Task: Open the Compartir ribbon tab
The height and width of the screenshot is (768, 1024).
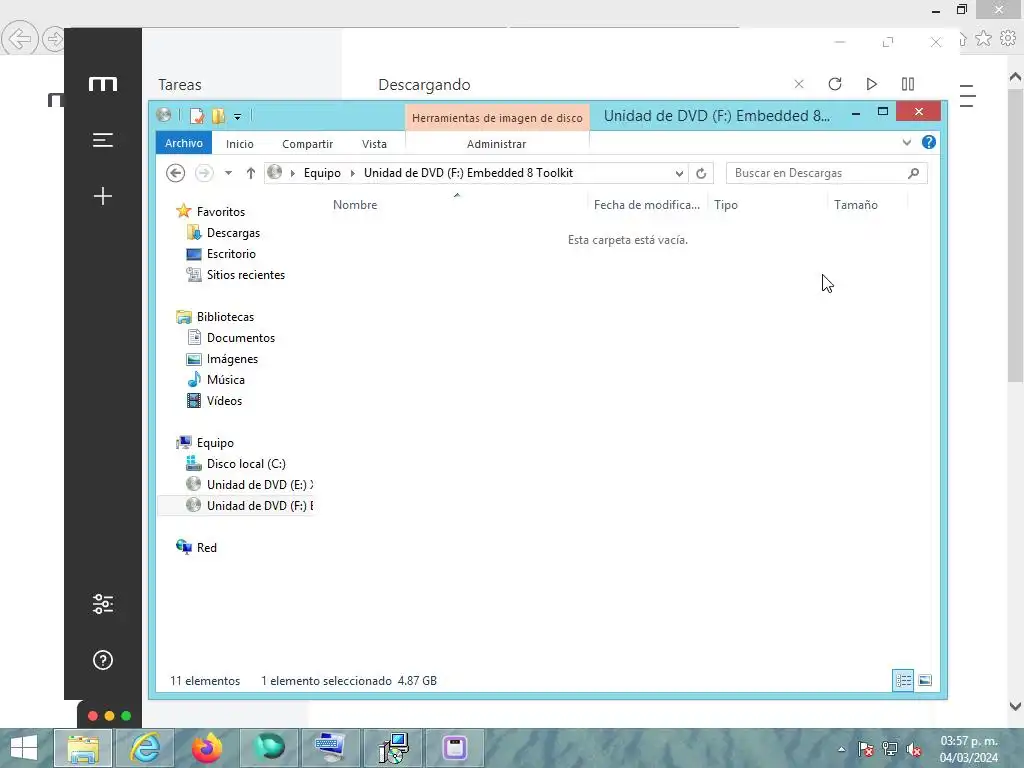Action: pyautogui.click(x=308, y=144)
